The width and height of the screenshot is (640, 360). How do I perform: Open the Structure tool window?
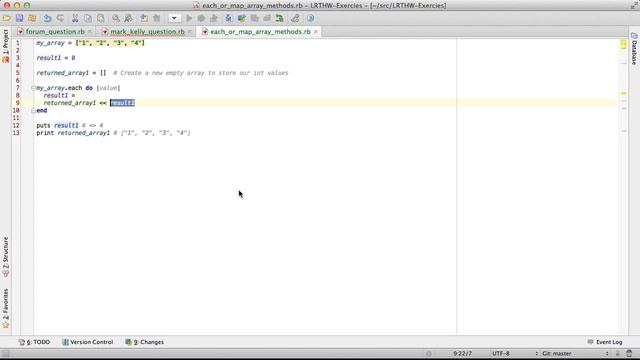[6, 257]
